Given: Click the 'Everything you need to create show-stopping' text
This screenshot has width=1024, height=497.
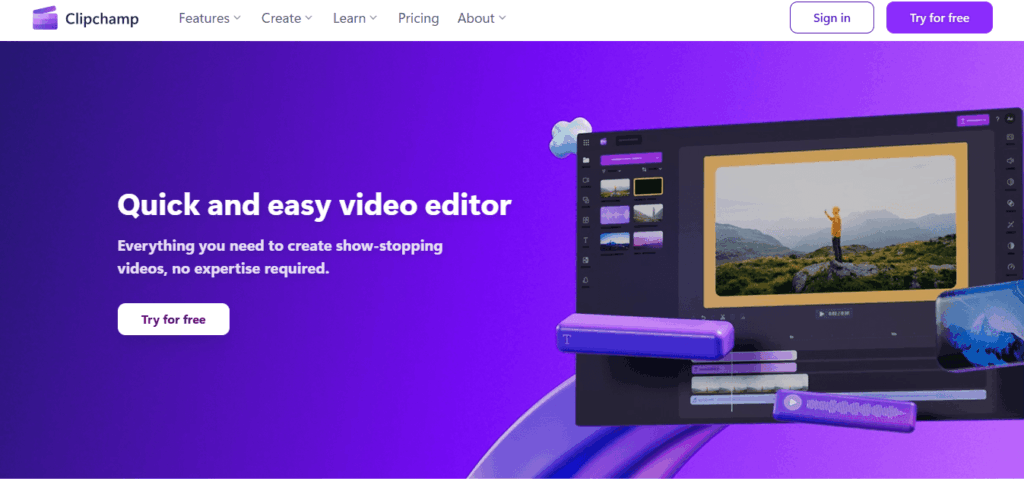Looking at the screenshot, I should [x=280, y=246].
